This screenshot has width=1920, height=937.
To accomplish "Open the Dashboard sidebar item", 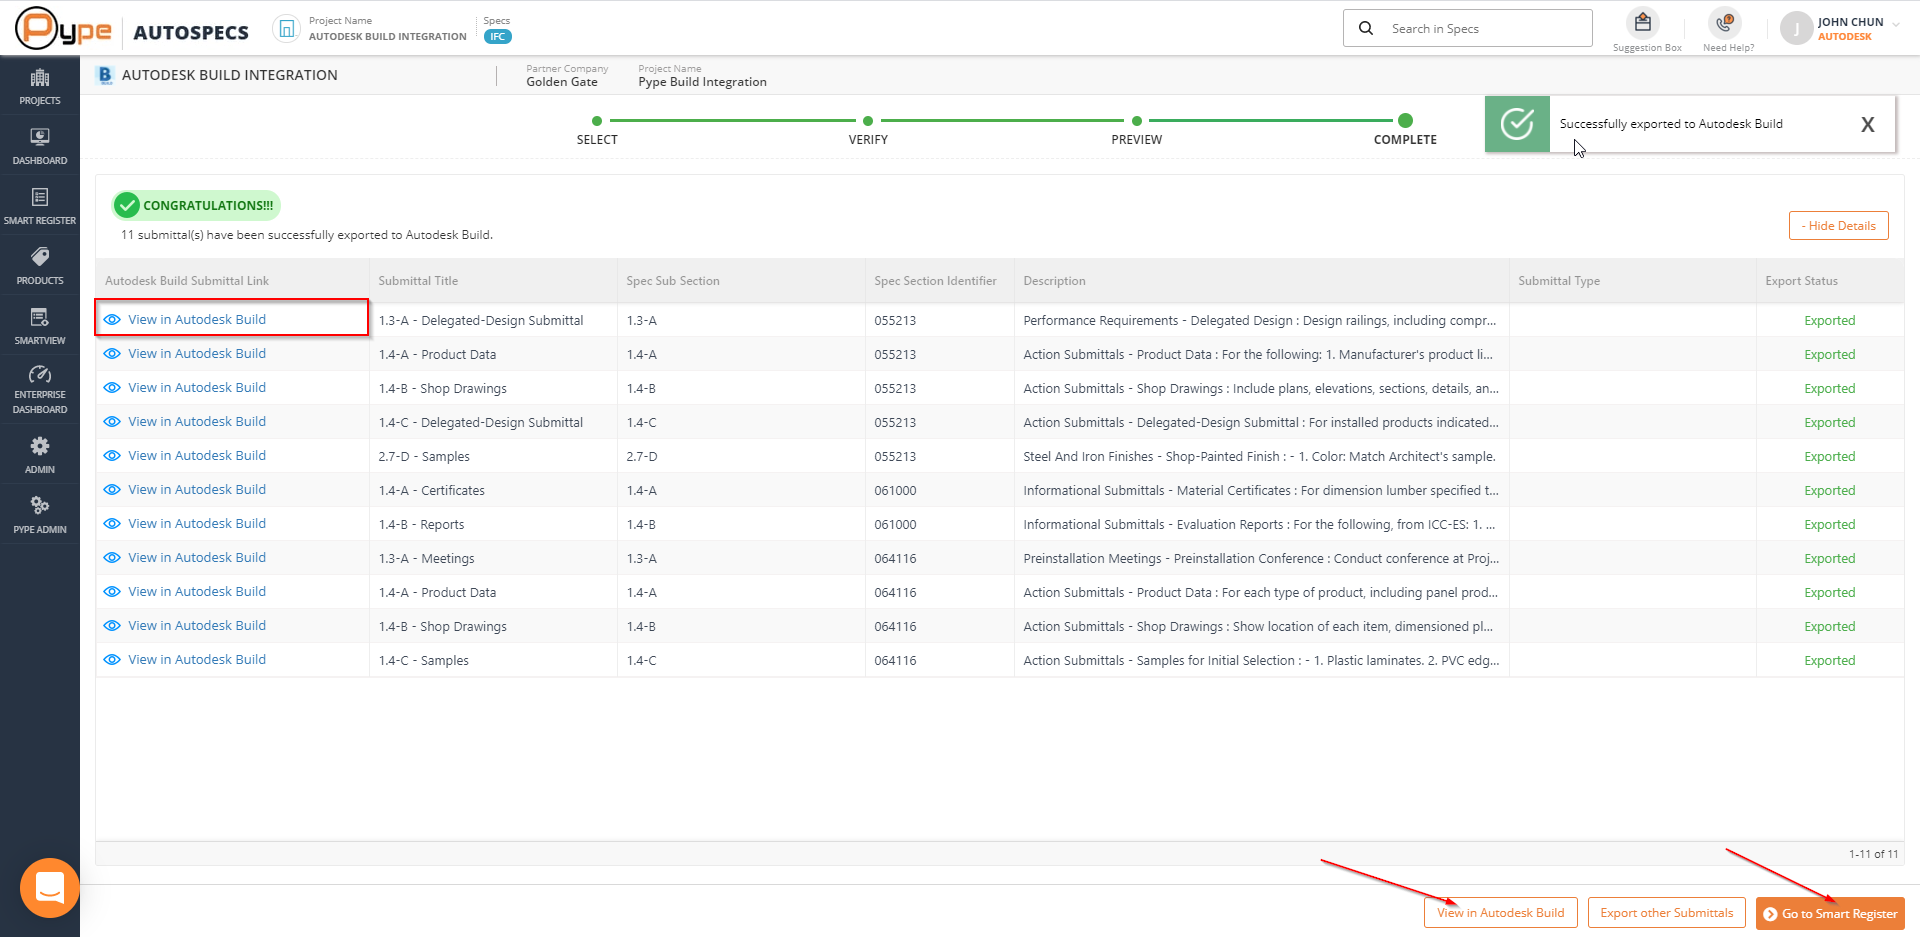I will [x=40, y=146].
